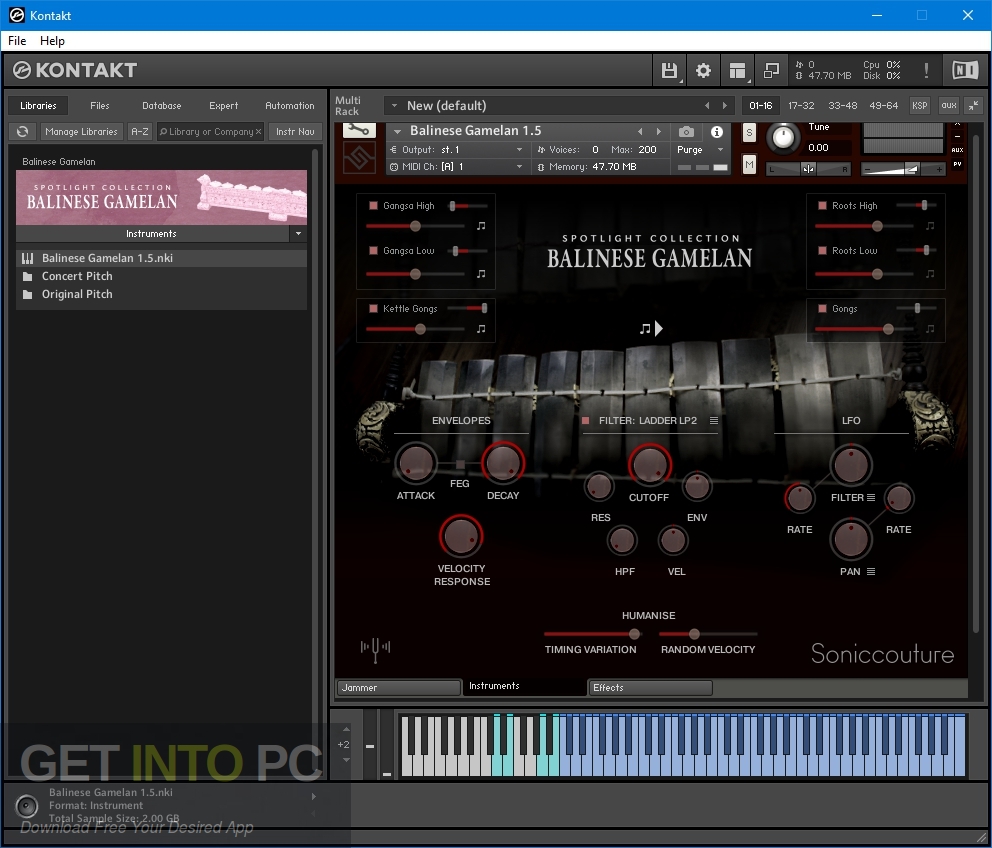Viewport: 992px width, 848px height.
Task: Click the NI logo icon
Action: tap(965, 70)
